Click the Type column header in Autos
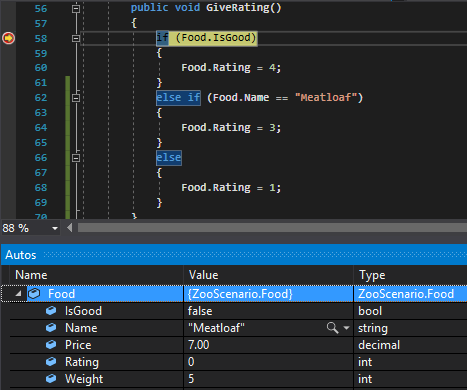467x390 pixels. click(372, 275)
